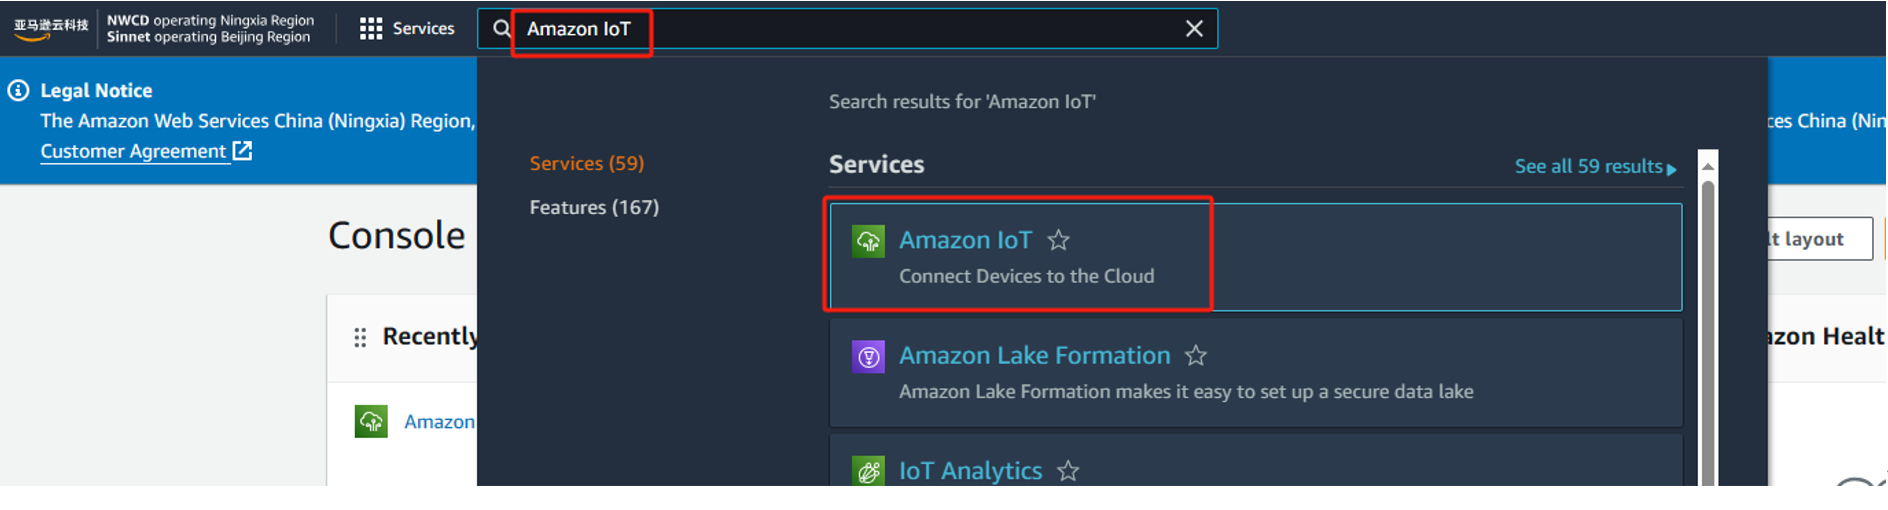Image resolution: width=1888 pixels, height=510 pixels.
Task: Click the Services grid icon
Action: [371, 29]
